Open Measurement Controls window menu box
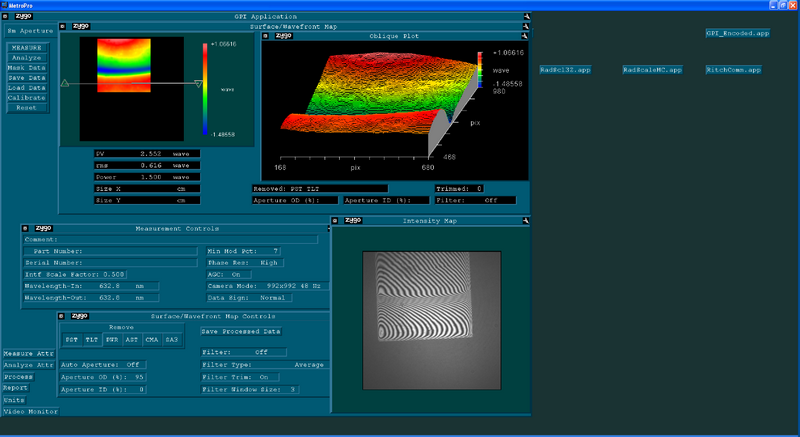 (25, 228)
